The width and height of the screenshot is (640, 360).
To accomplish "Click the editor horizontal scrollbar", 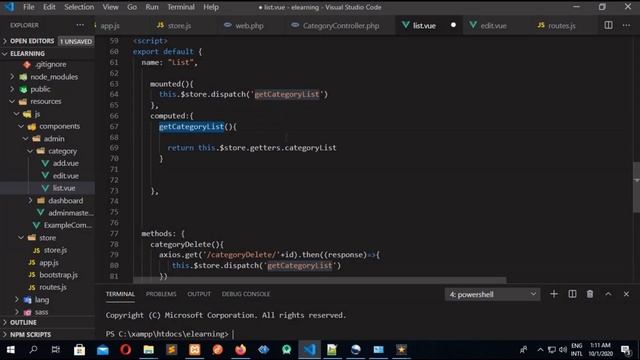I will coord(320,280).
